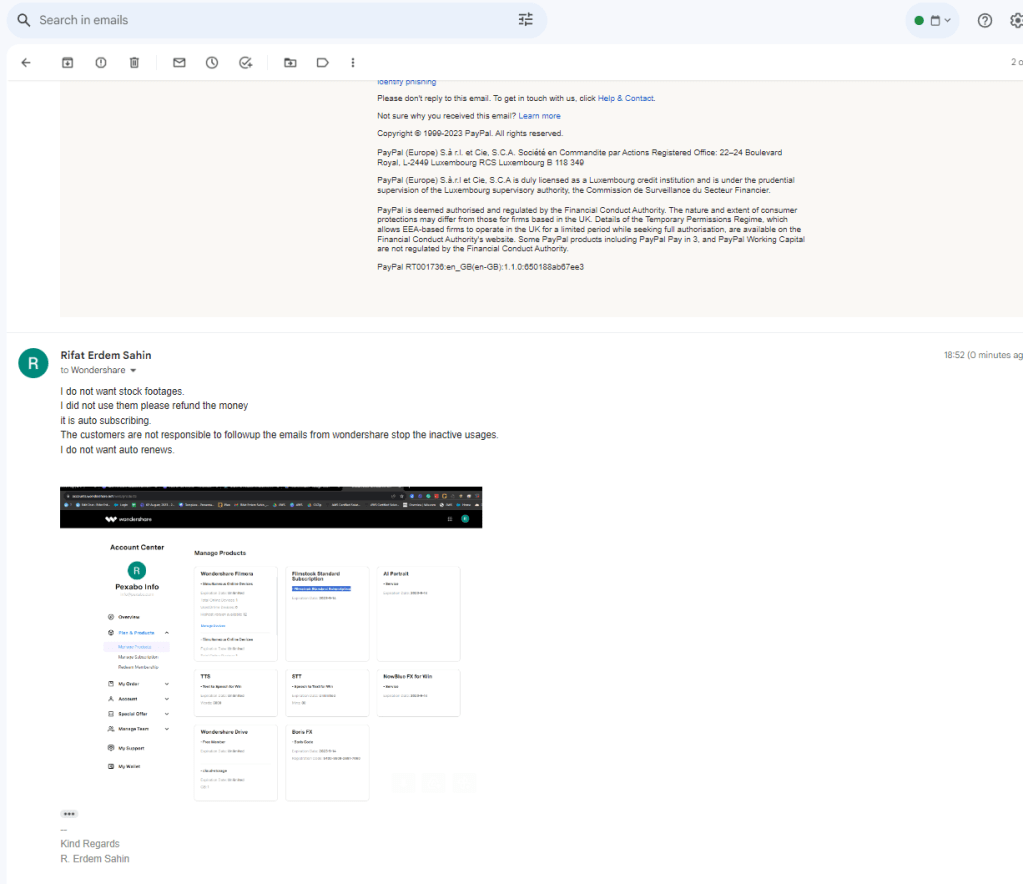Click the Kind Regards text
The height and width of the screenshot is (884, 1023).
pos(90,844)
